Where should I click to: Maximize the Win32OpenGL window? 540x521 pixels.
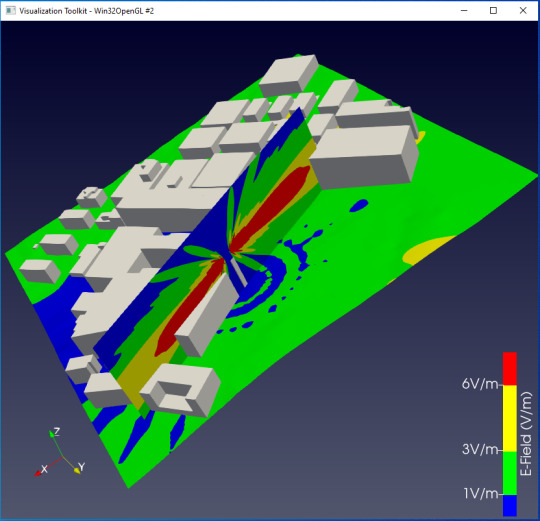click(x=493, y=11)
